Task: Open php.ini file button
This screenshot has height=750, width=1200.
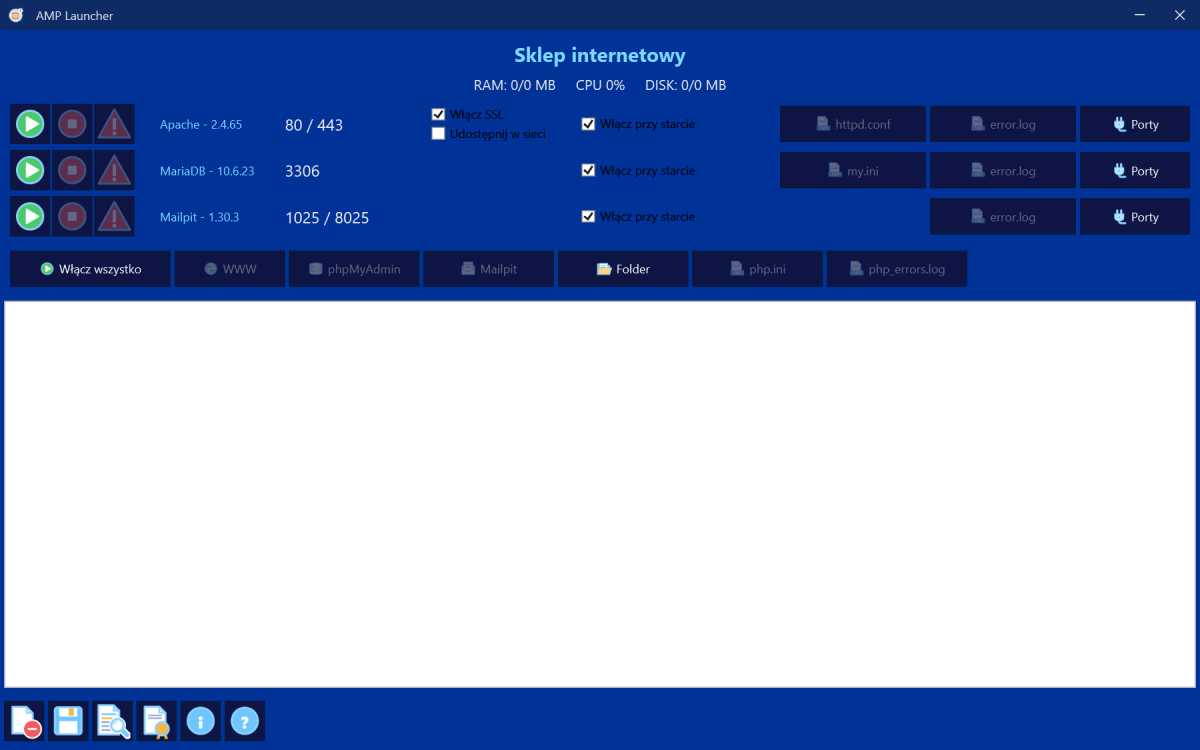Action: coord(757,269)
